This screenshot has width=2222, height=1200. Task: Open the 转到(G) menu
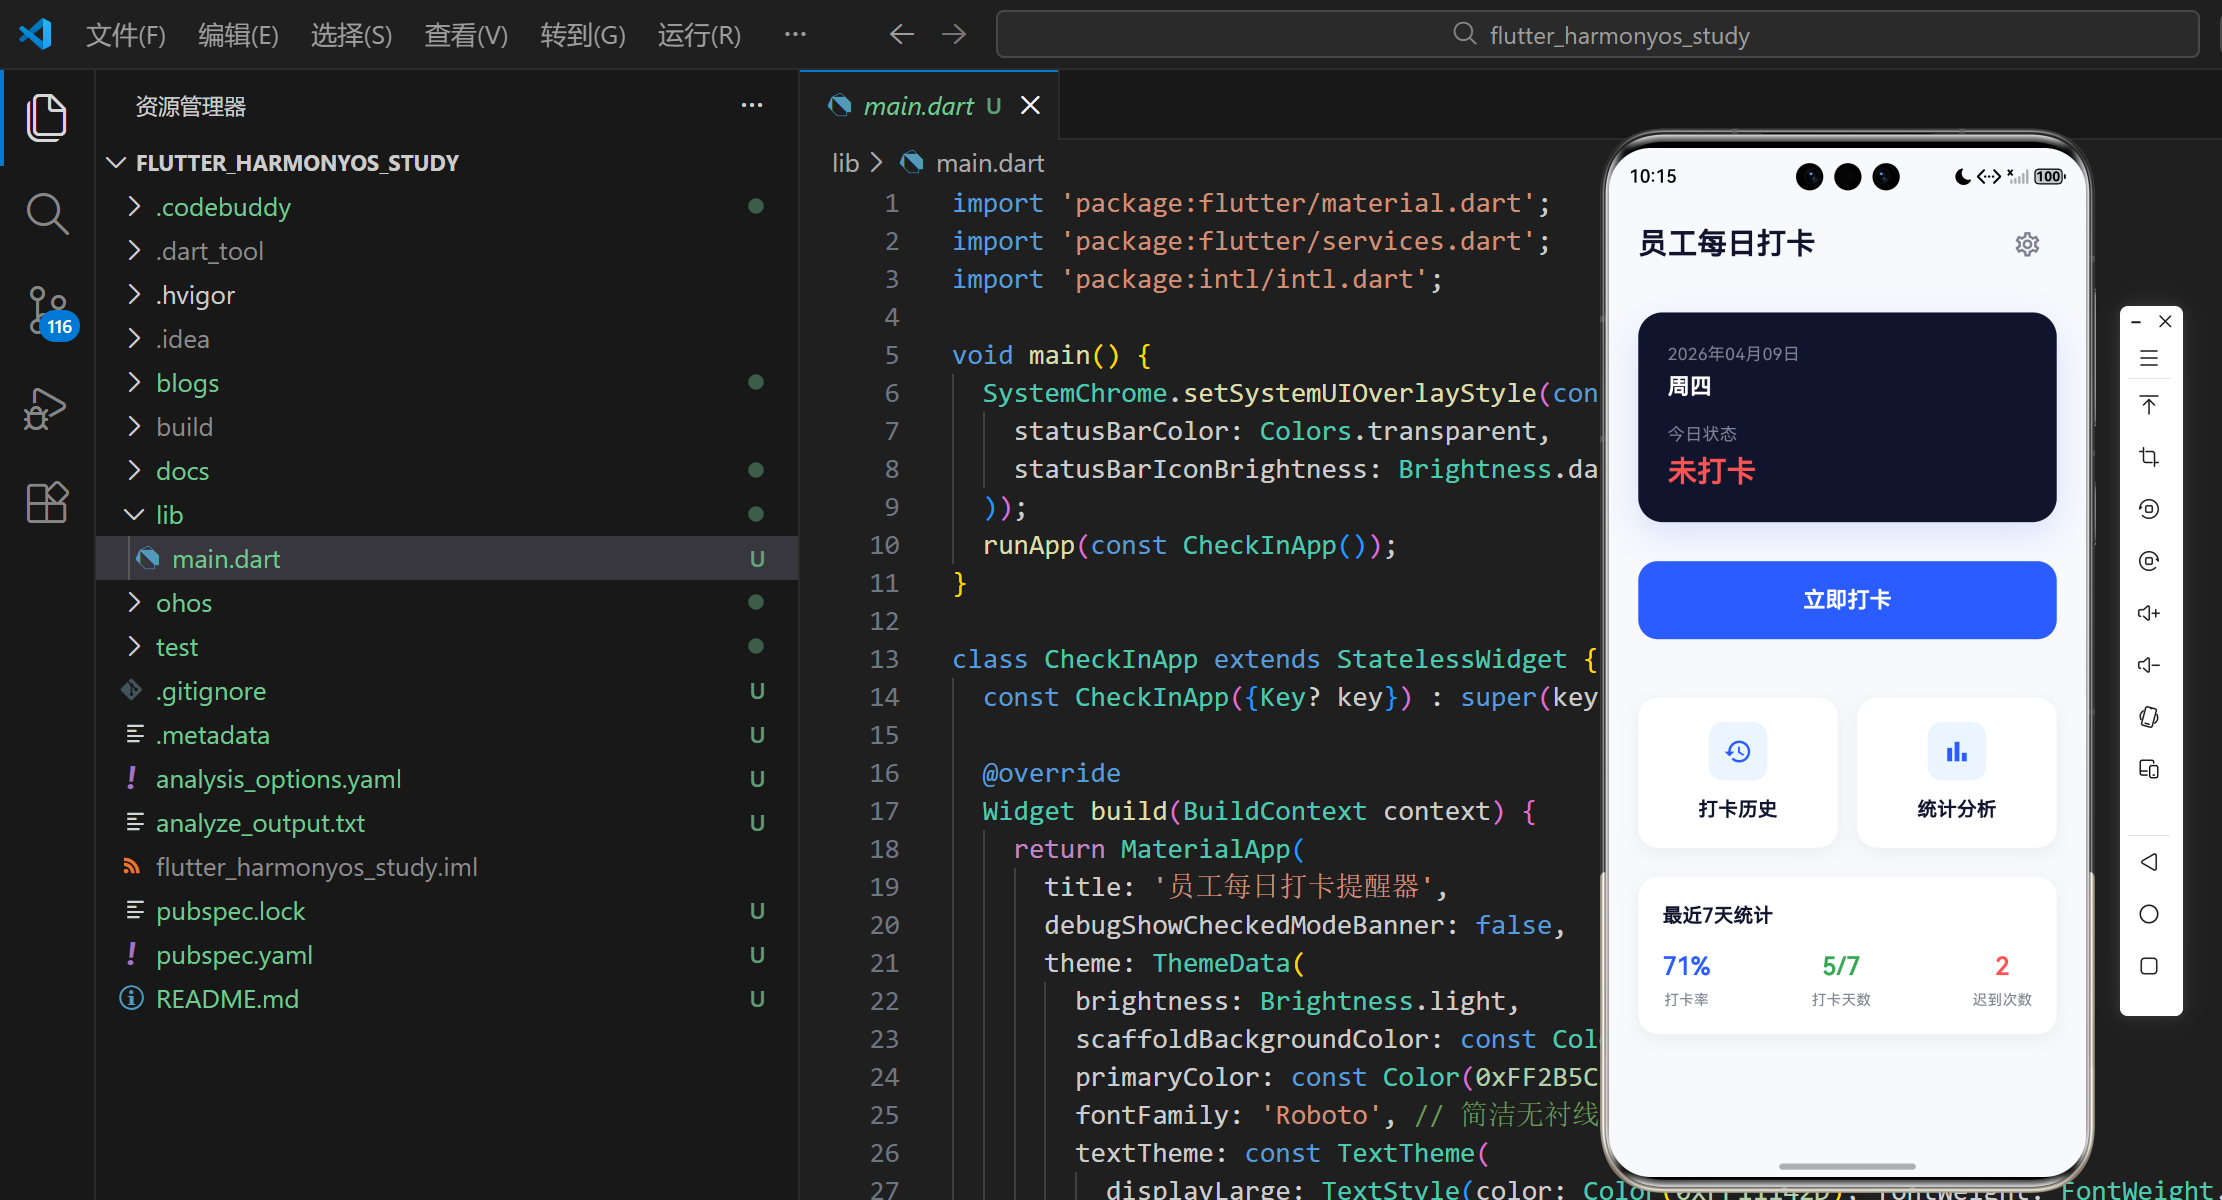(x=583, y=35)
